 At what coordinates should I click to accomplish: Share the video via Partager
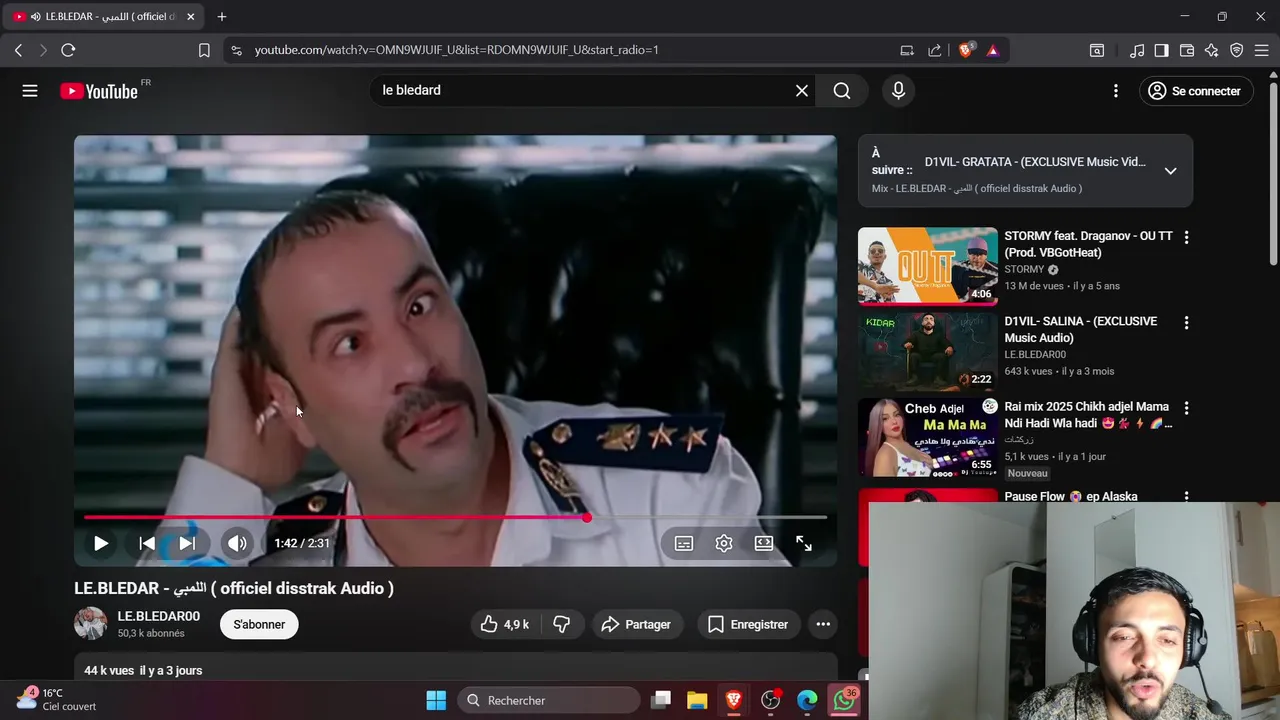coord(636,624)
